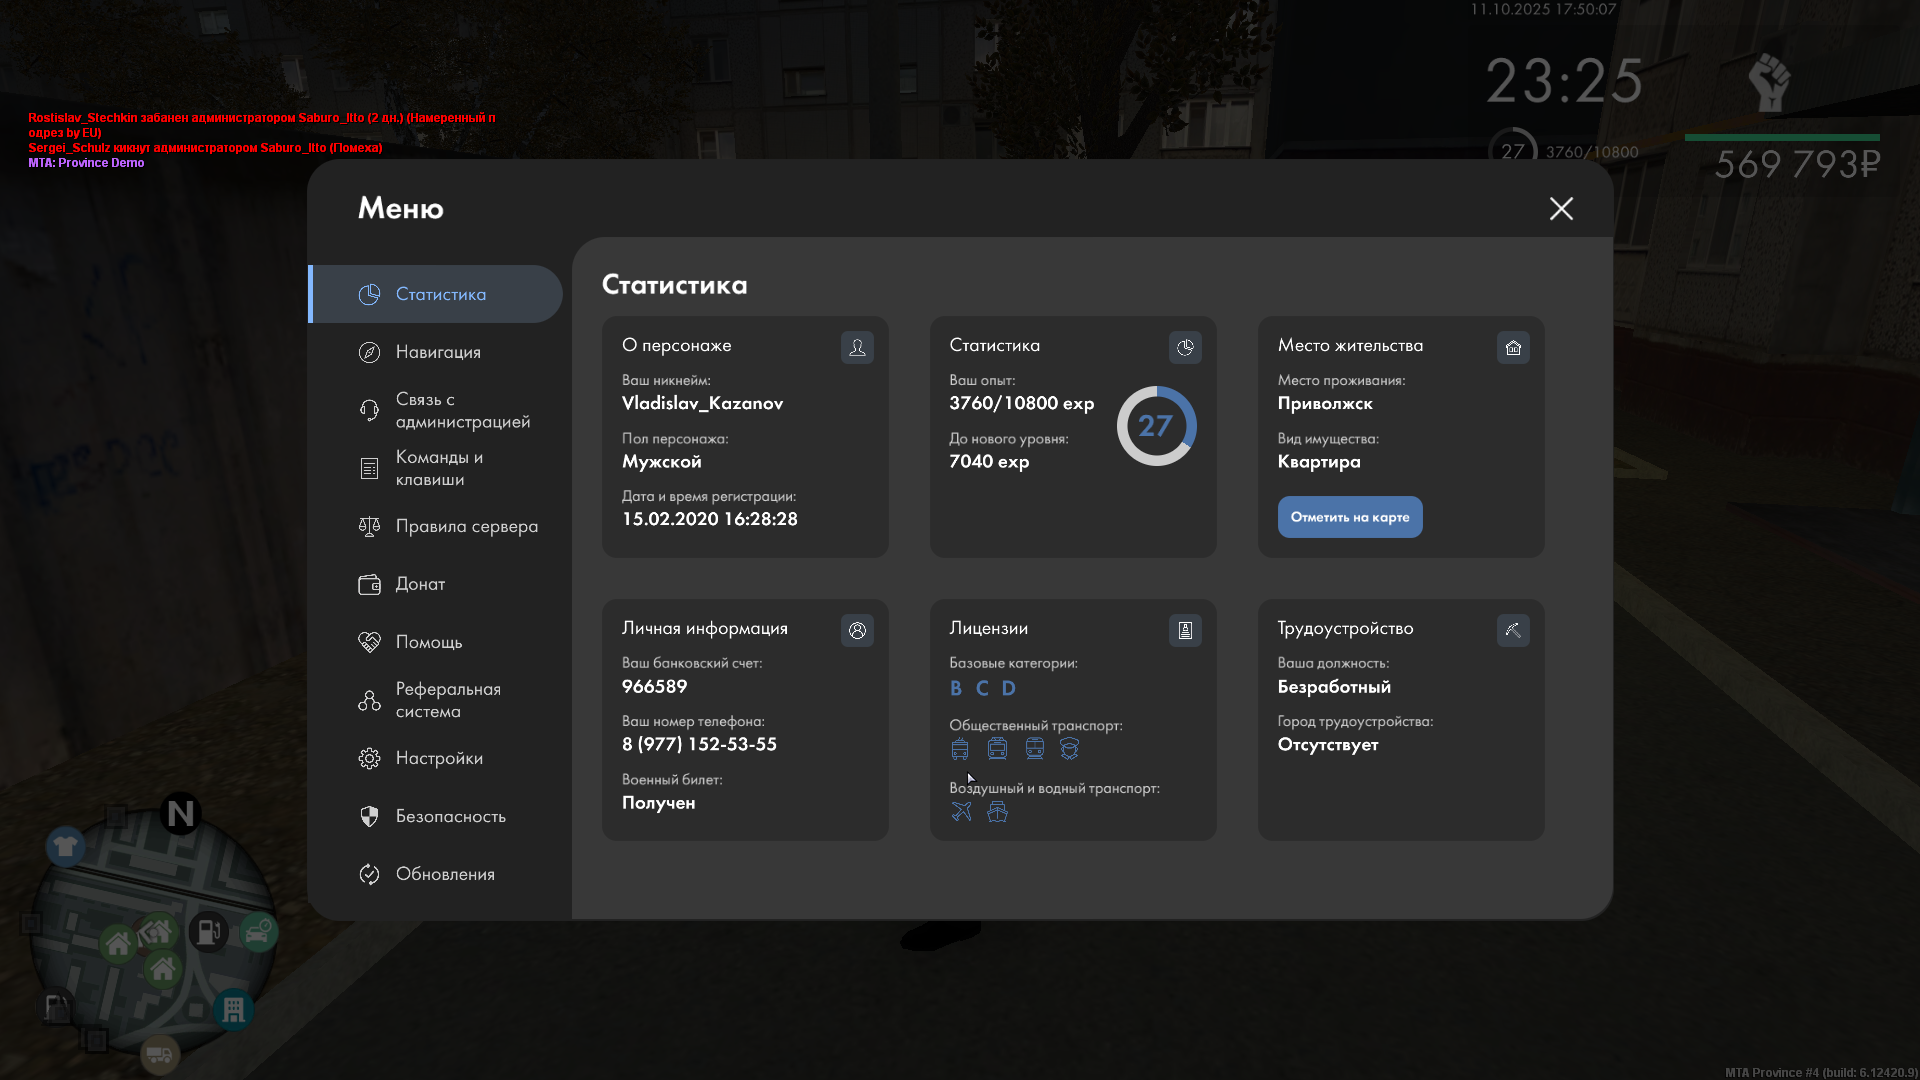Click the pie chart icon in Статистика card
Image resolution: width=1920 pixels, height=1080 pixels.
(x=1185, y=347)
